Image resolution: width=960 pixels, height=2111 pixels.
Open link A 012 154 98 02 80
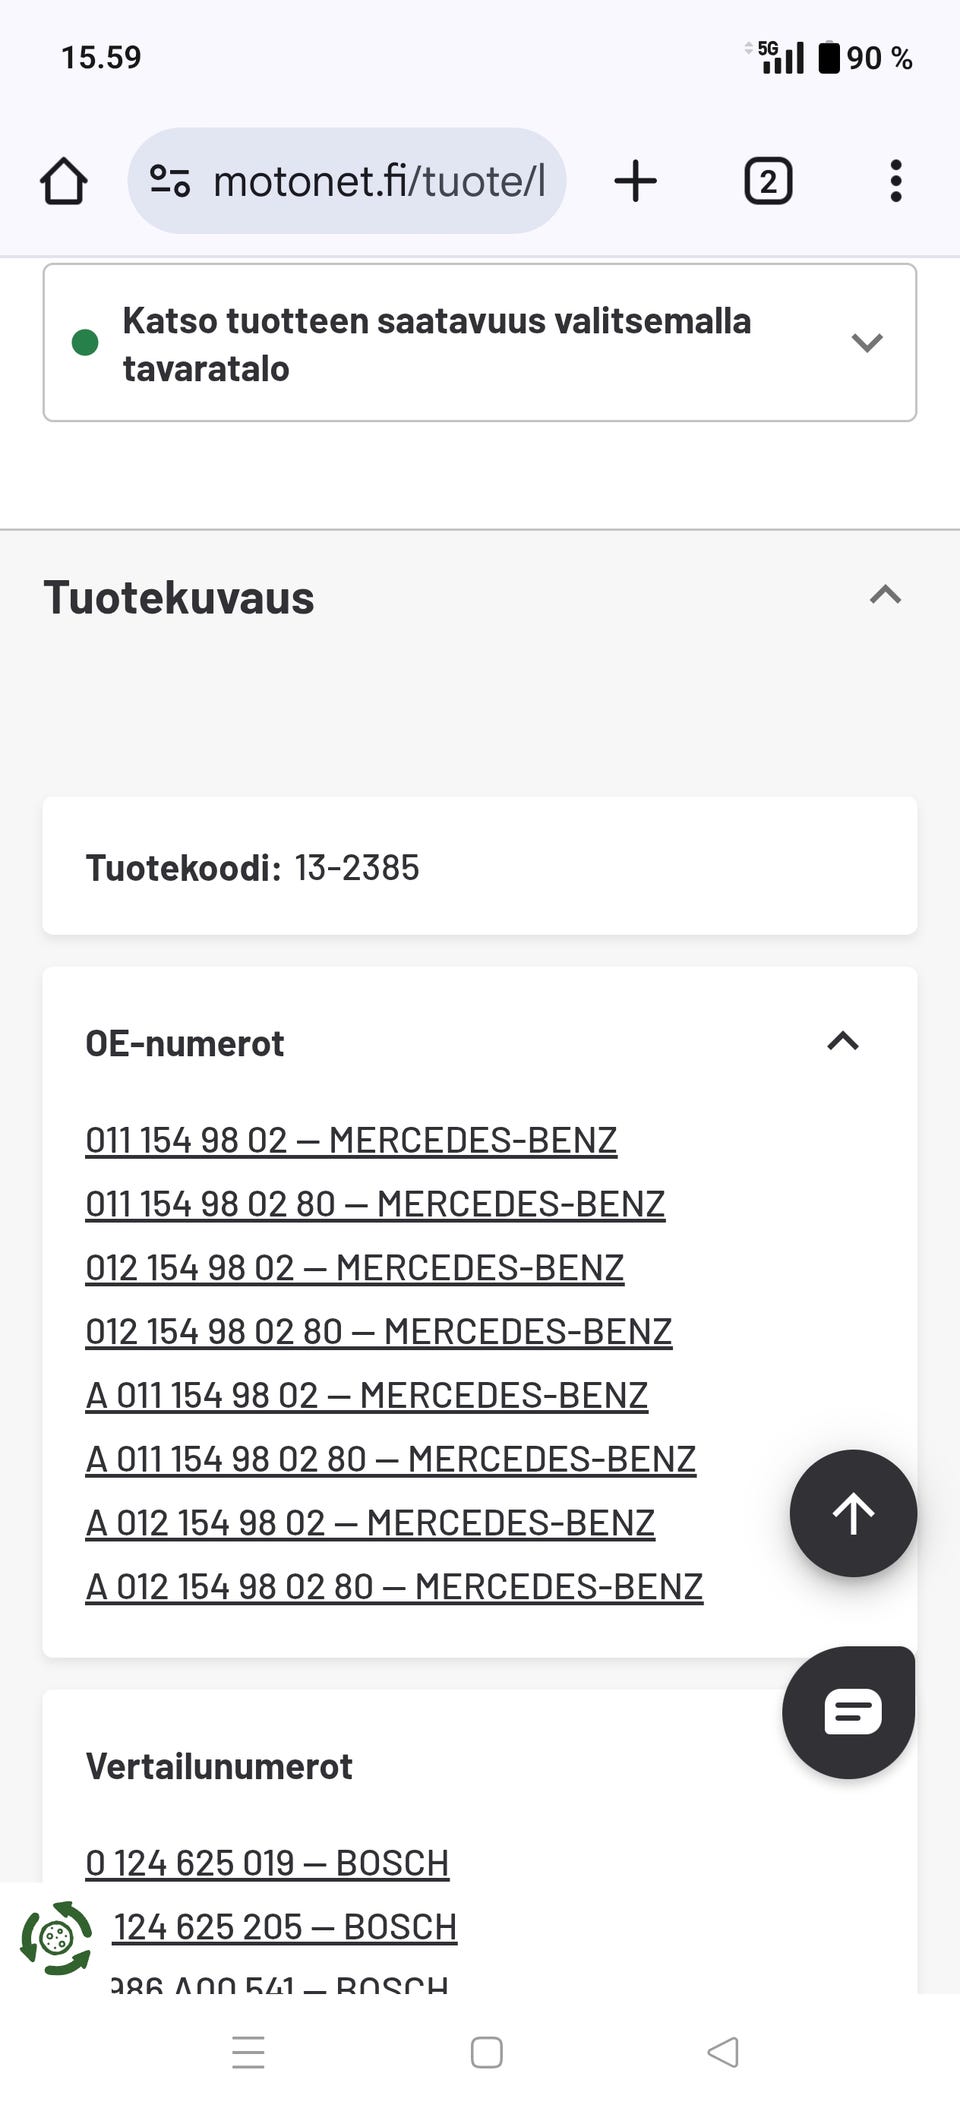coord(394,1587)
